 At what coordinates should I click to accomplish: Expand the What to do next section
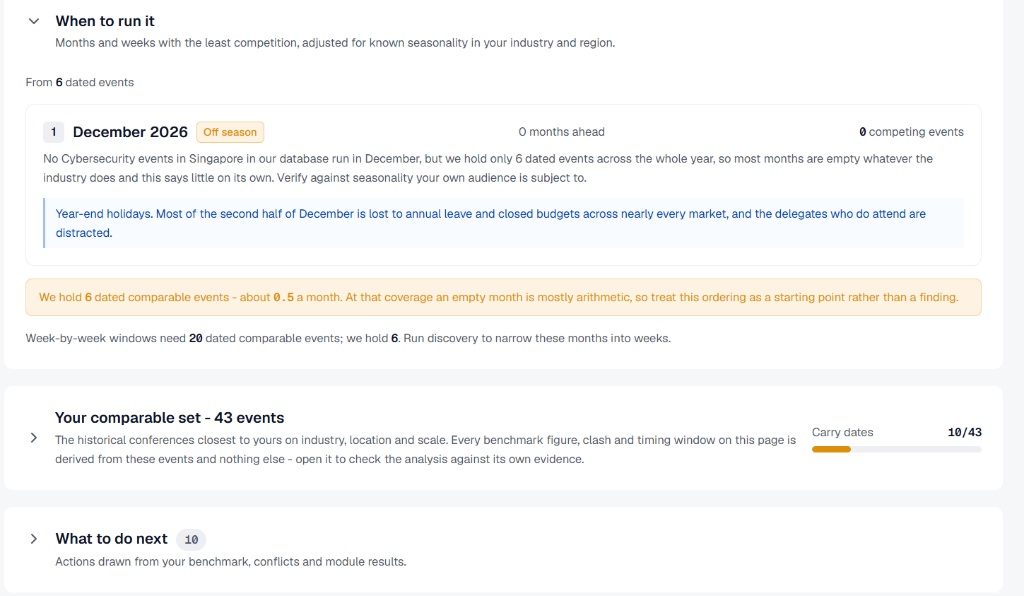34,539
